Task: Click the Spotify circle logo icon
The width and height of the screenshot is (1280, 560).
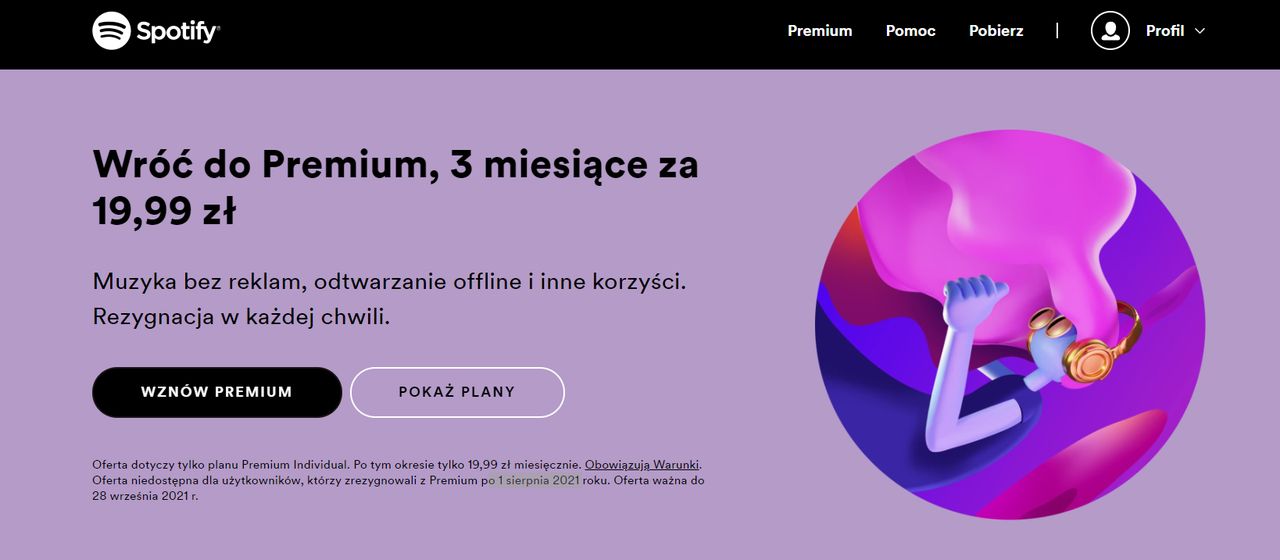Action: click(112, 31)
